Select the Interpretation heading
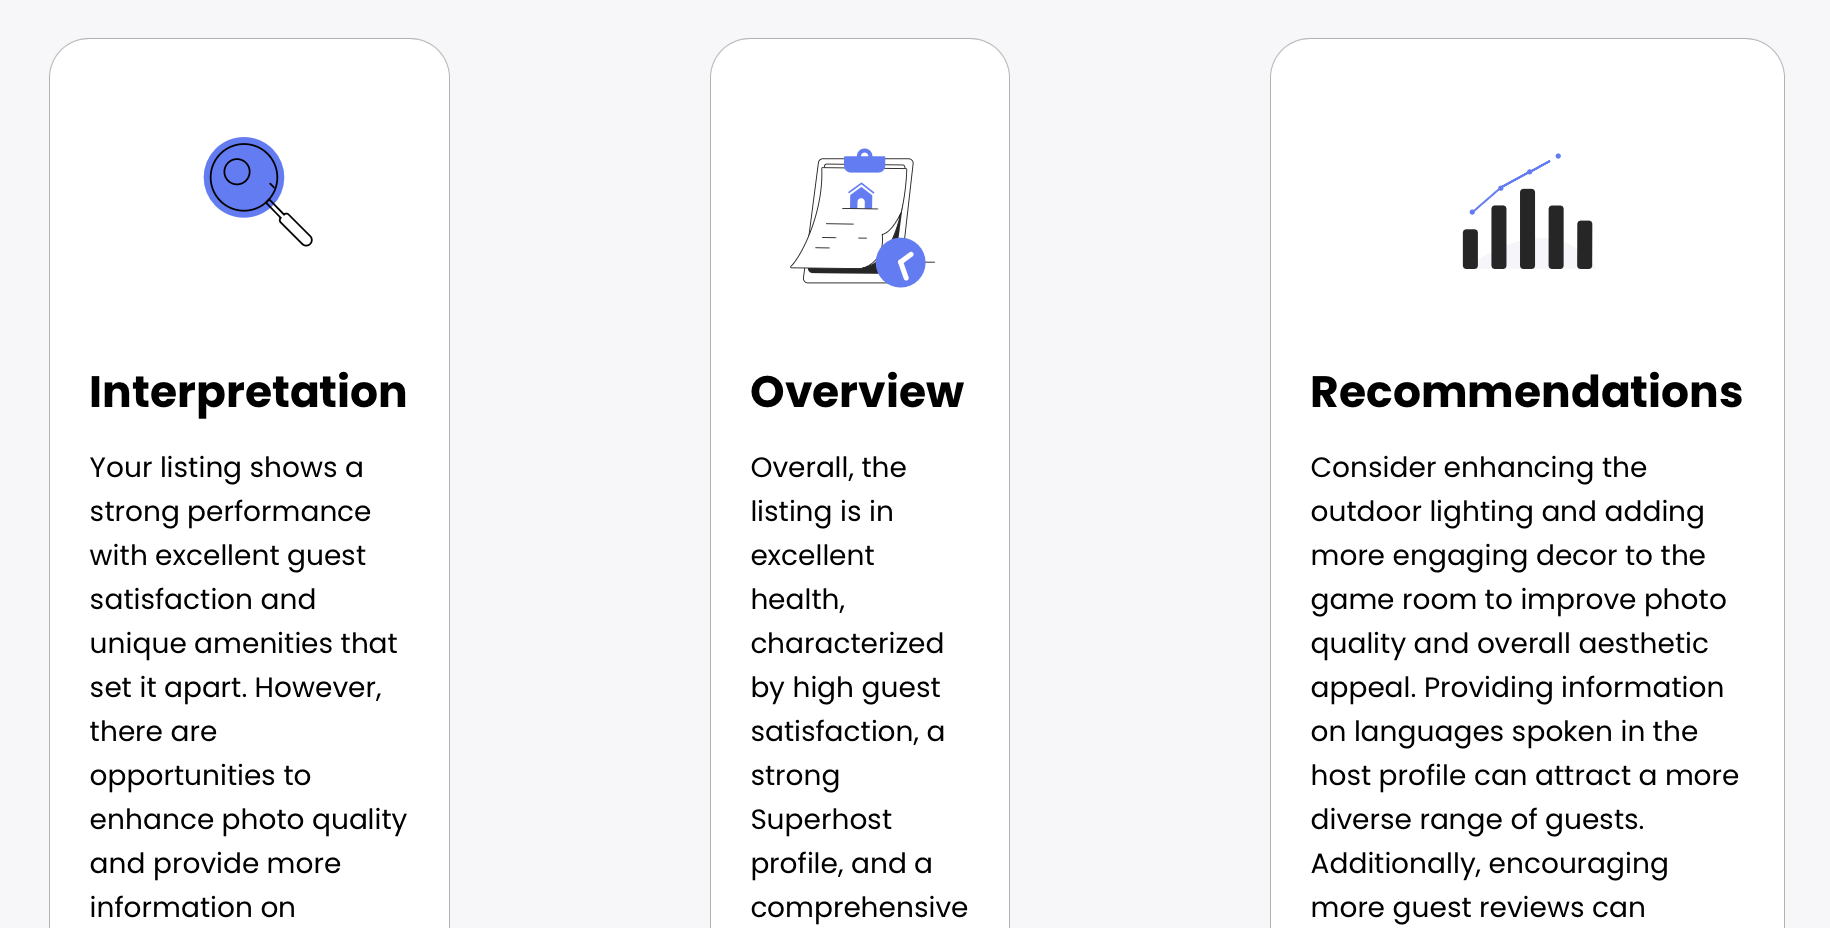The image size is (1830, 928). click(248, 392)
